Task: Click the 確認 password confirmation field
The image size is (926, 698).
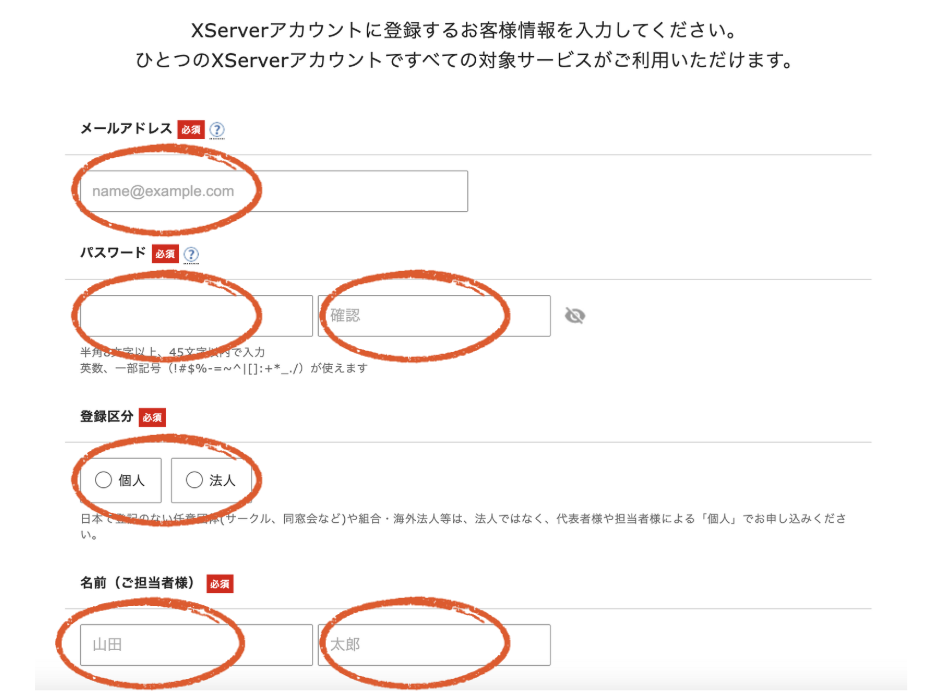Action: coord(434,316)
